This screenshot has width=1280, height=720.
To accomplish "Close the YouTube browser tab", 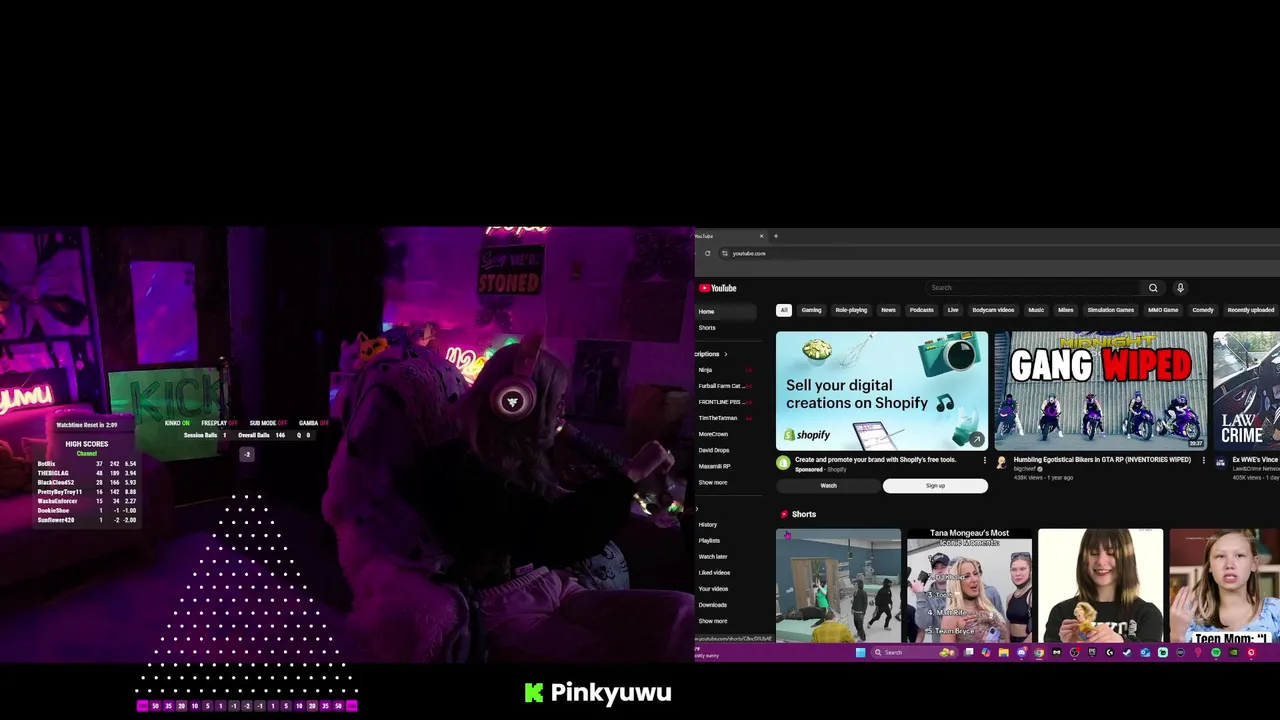I will pos(761,236).
